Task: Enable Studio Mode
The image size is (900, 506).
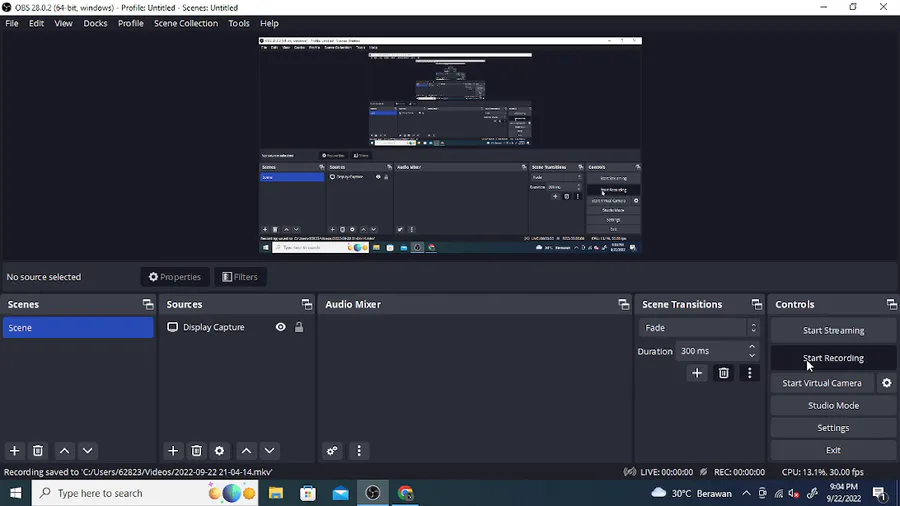Action: pos(833,406)
